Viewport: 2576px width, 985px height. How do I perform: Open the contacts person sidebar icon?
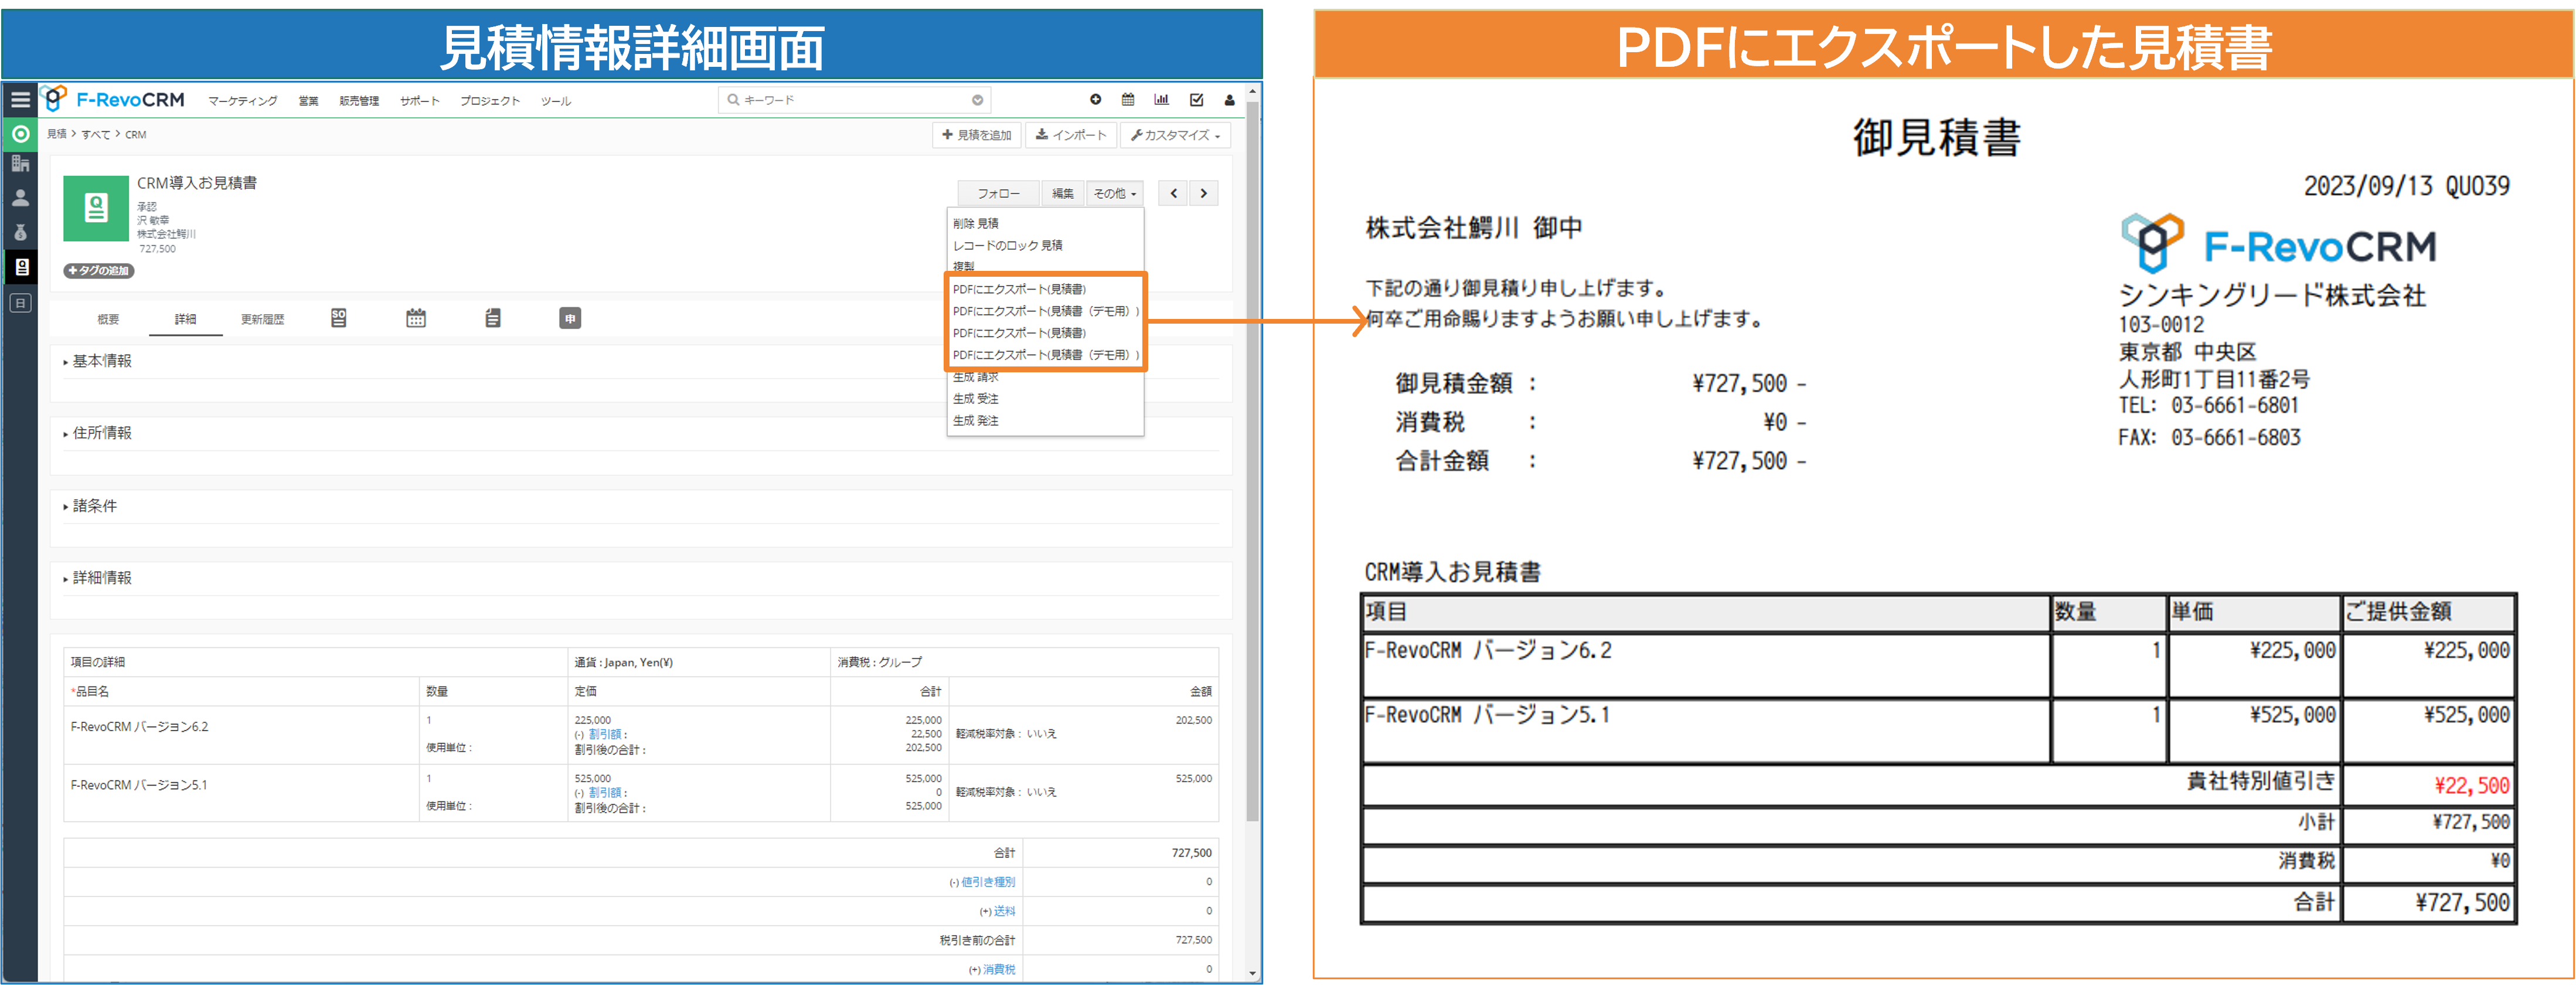[x=20, y=198]
